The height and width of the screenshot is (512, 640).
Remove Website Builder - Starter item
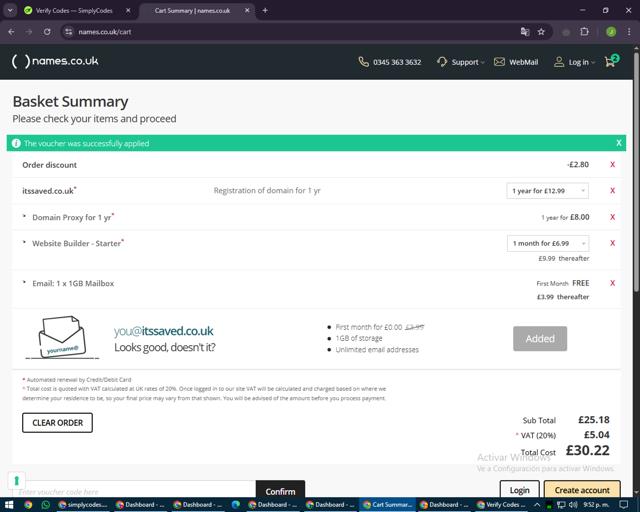click(612, 243)
